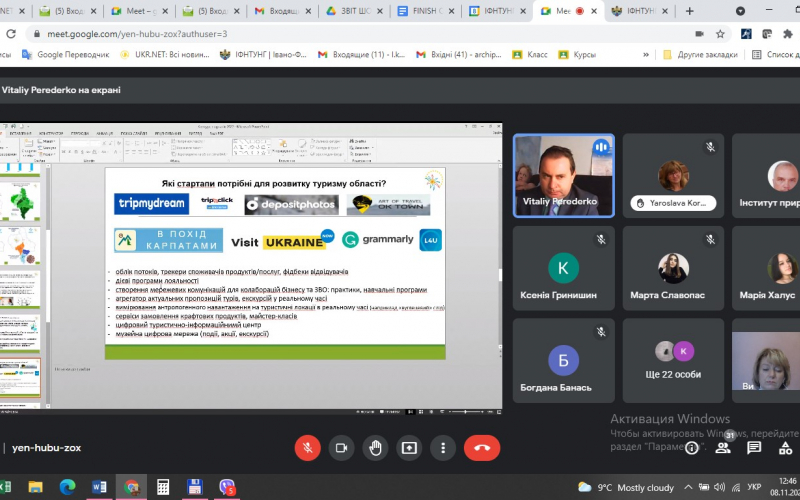Open the '9°C Mostly cloudy' weather widget
800x500 pixels.
click(626, 487)
